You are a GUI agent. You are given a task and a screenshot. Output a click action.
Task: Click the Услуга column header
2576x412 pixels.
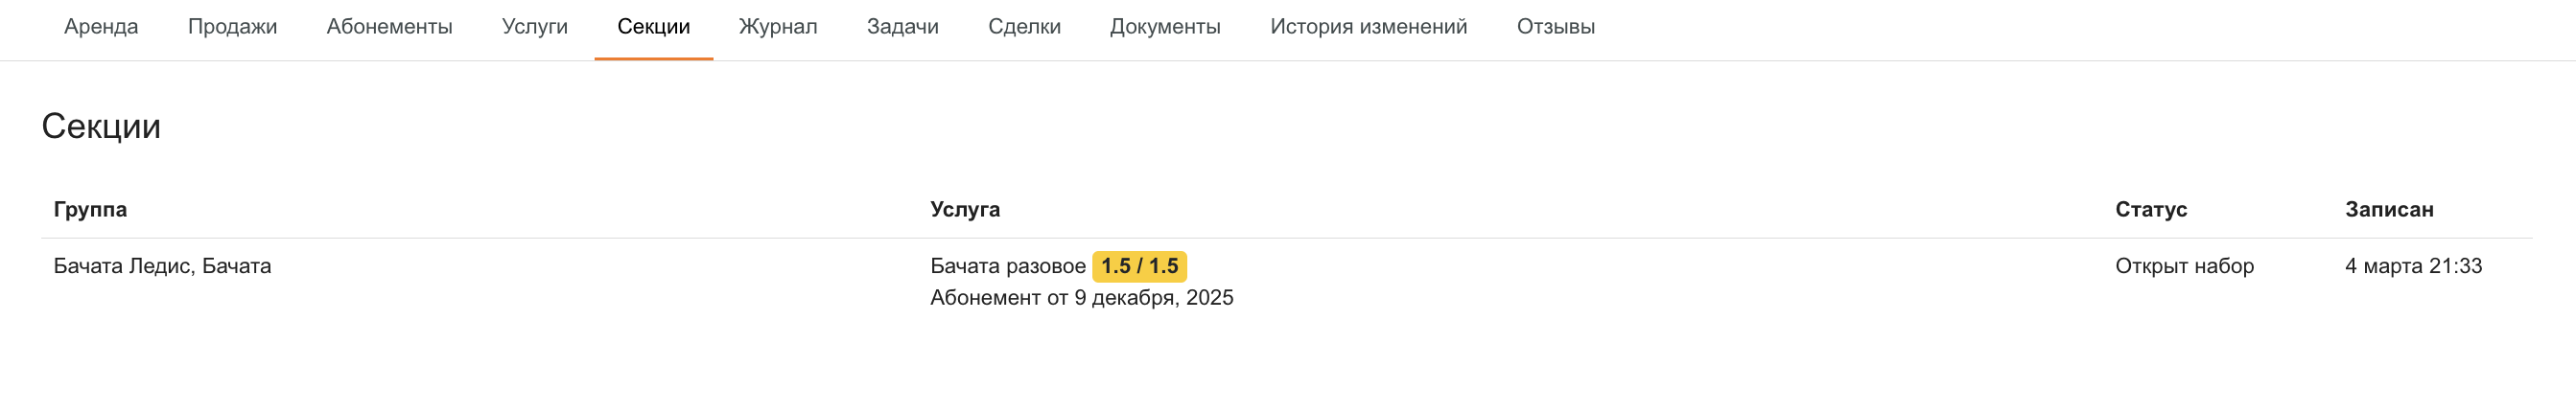(x=965, y=209)
